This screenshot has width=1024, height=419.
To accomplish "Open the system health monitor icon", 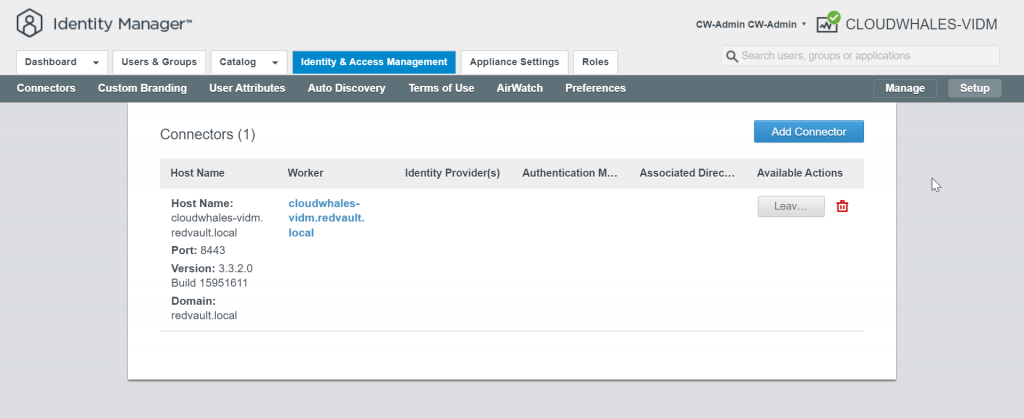I will pyautogui.click(x=827, y=23).
